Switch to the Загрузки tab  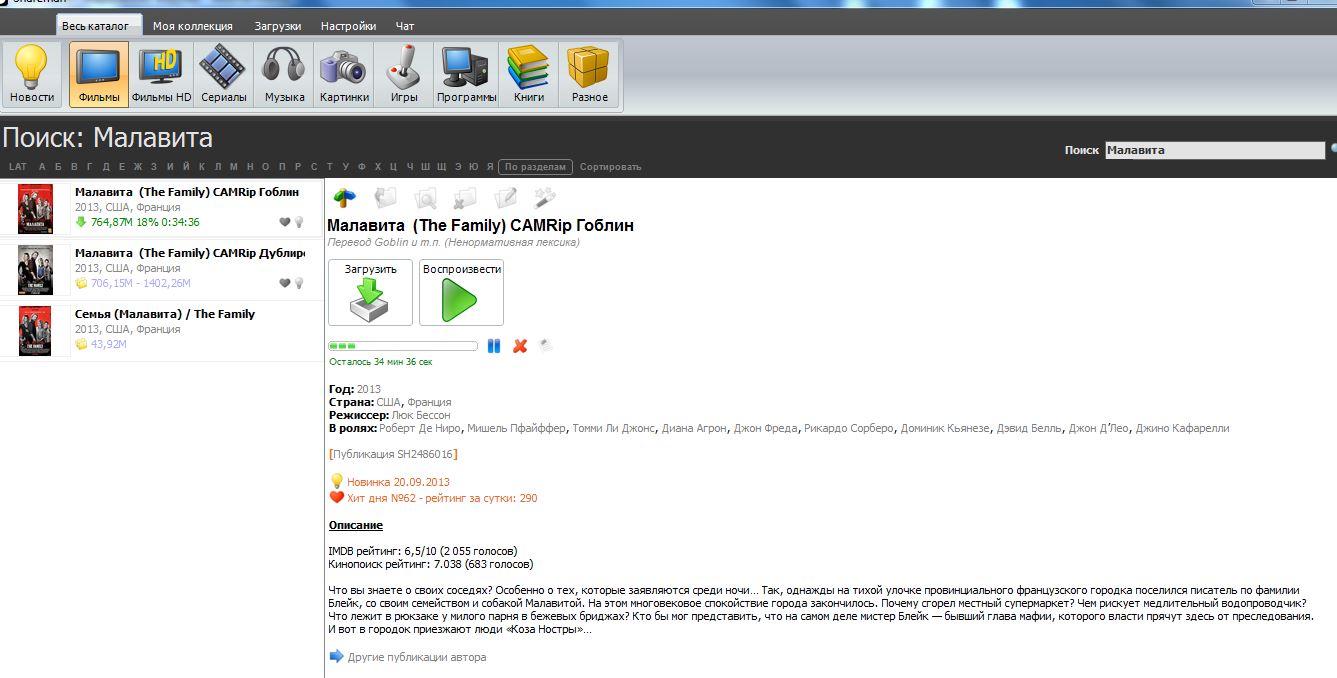tap(277, 26)
